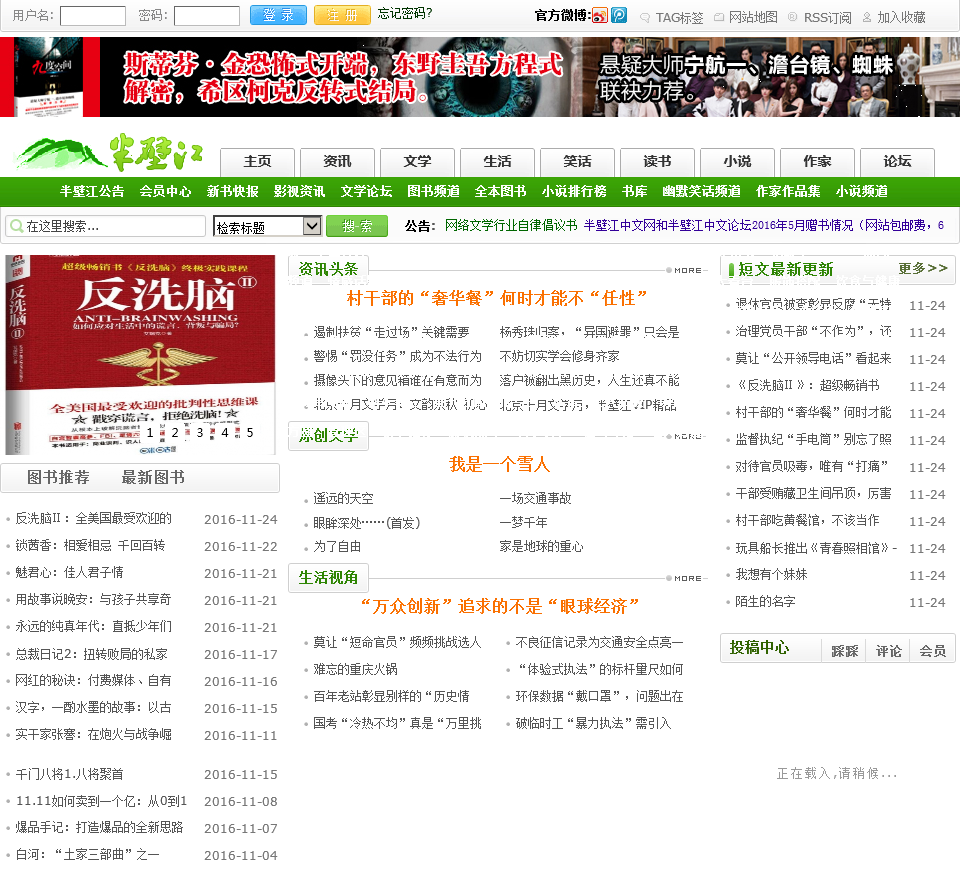The width and height of the screenshot is (960, 873).
Task: Switch to the 文学 tab
Action: 418,162
